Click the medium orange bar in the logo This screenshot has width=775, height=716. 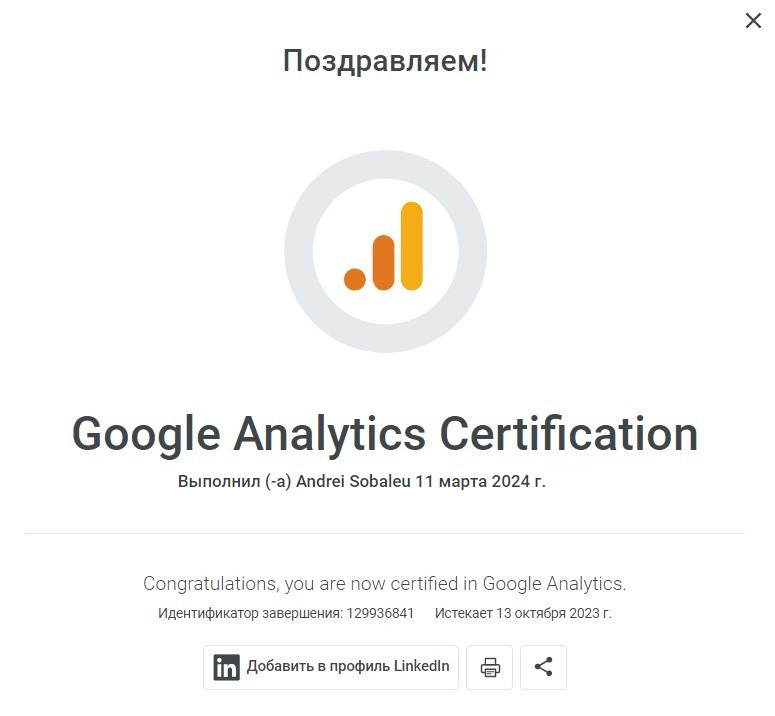(x=384, y=262)
